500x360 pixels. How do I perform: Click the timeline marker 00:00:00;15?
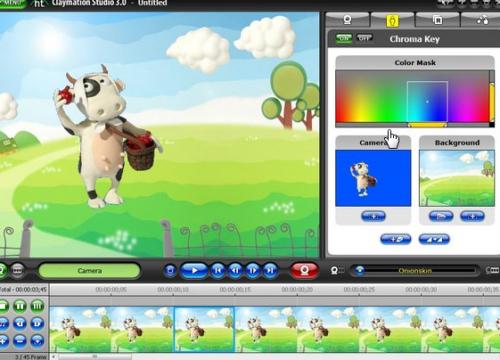pyautogui.click(x=235, y=290)
